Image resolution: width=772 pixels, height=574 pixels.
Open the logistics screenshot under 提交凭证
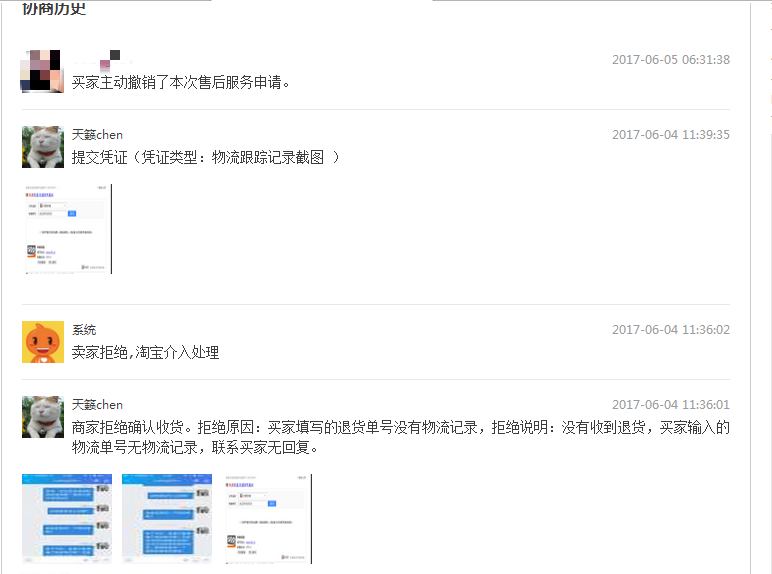click(x=67, y=229)
